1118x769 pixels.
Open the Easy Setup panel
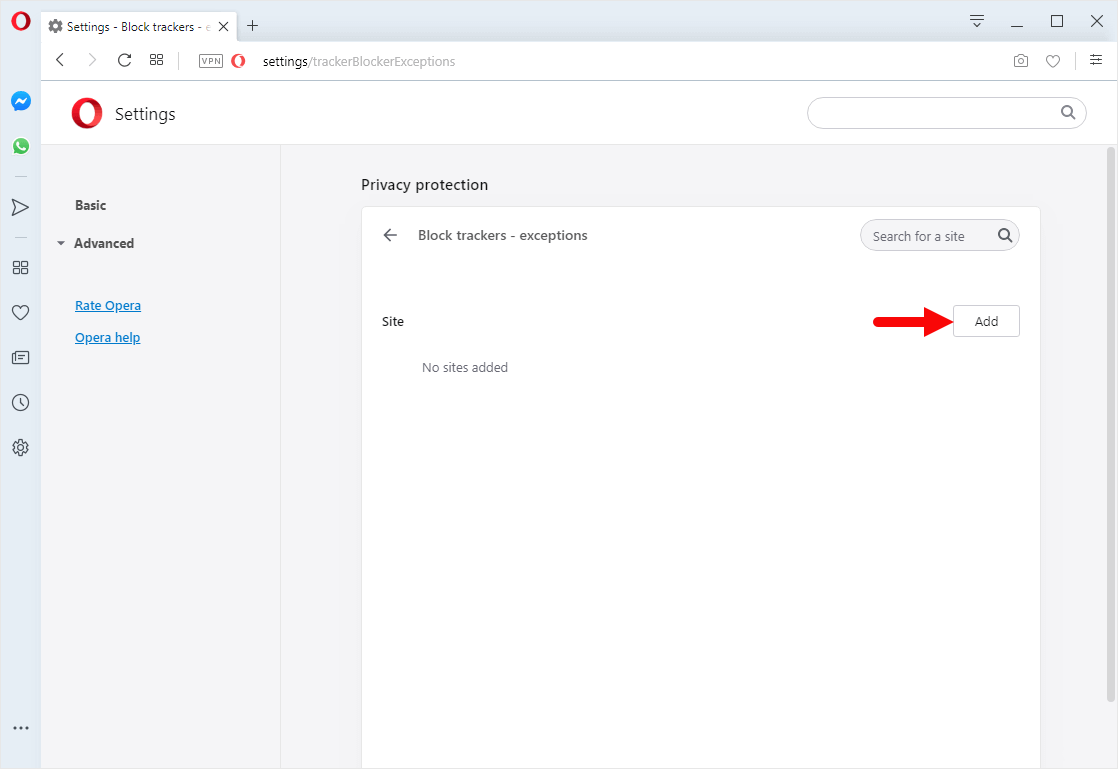coord(1096,61)
